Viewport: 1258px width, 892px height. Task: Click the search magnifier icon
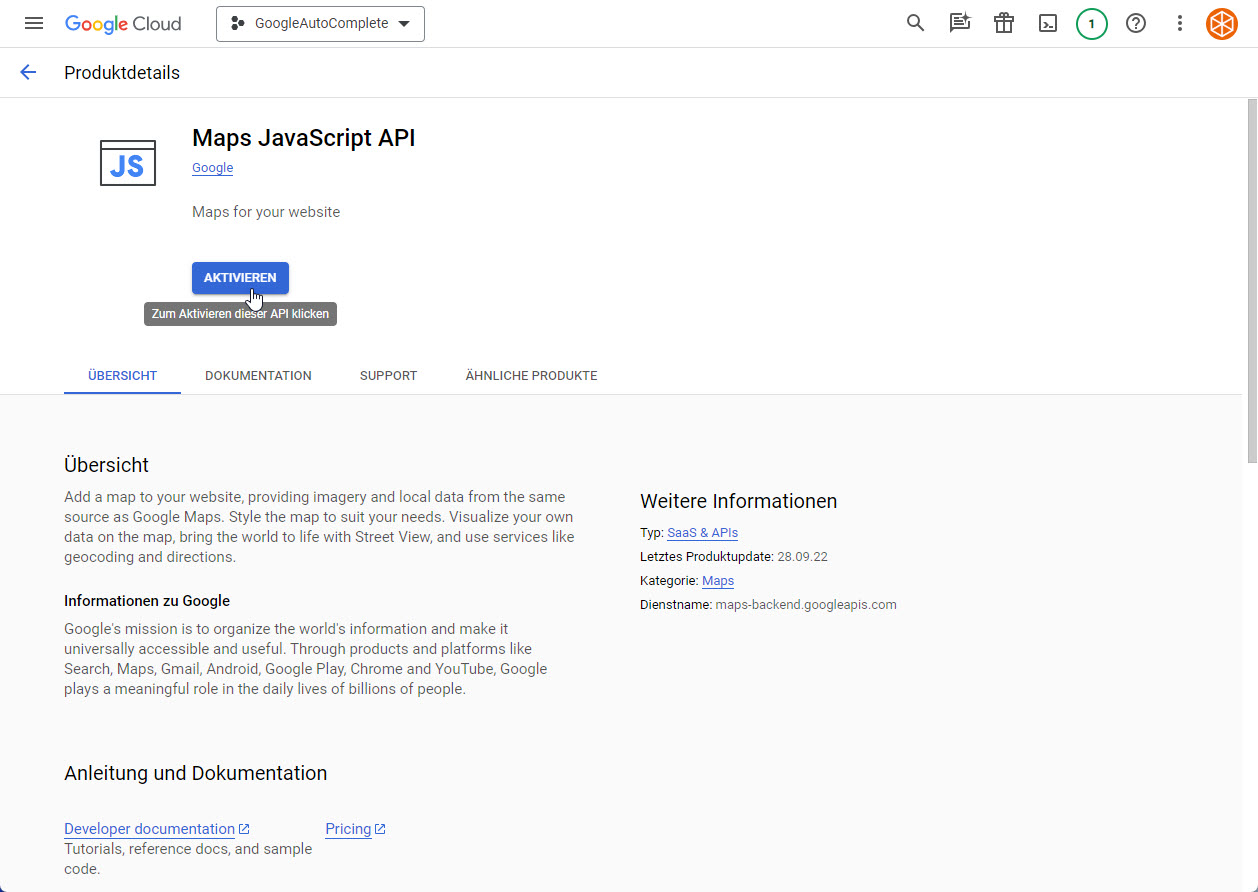pos(915,23)
